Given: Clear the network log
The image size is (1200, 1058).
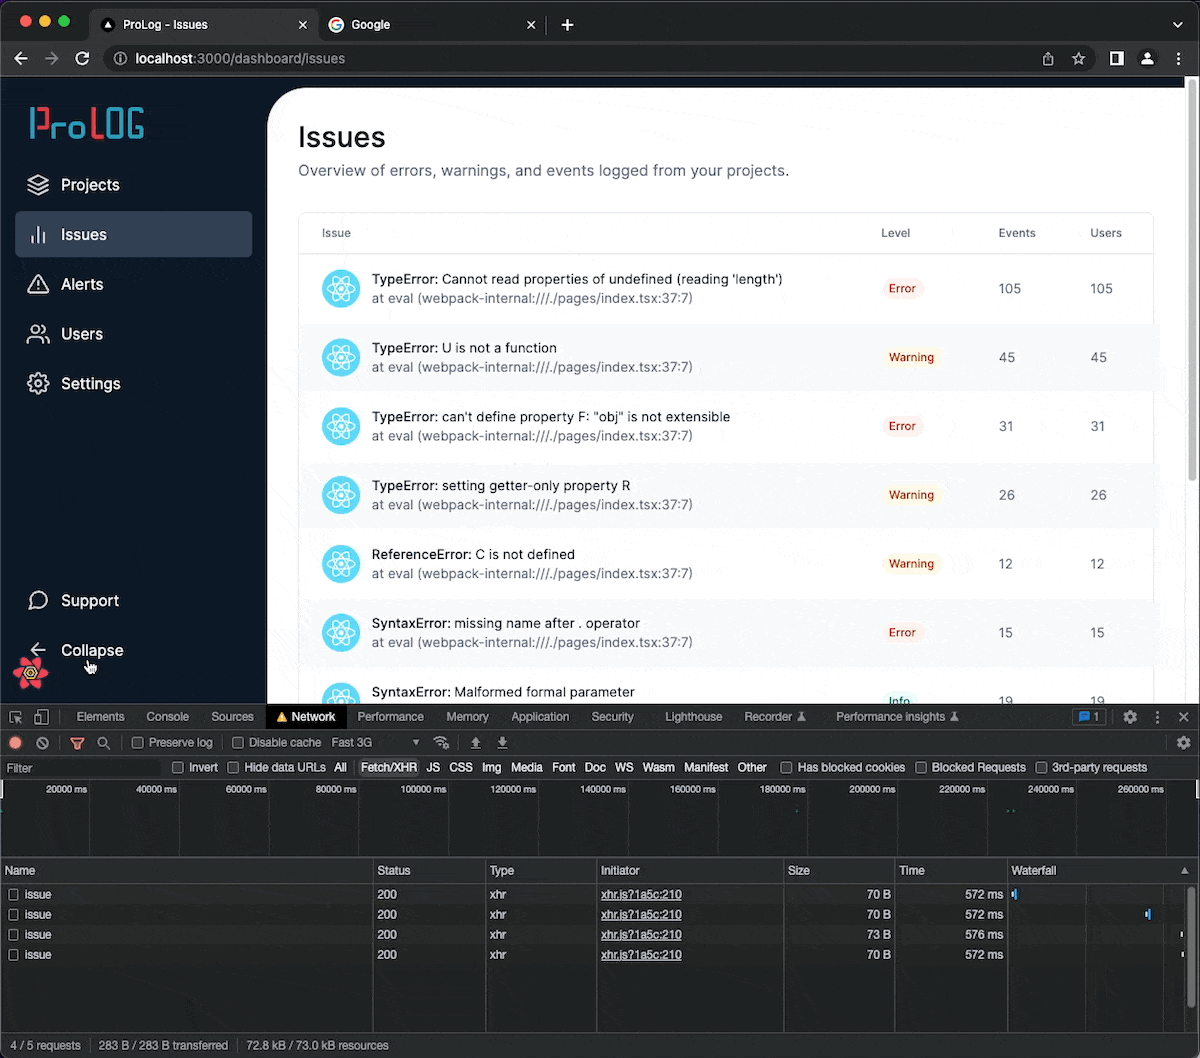Looking at the screenshot, I should [42, 743].
